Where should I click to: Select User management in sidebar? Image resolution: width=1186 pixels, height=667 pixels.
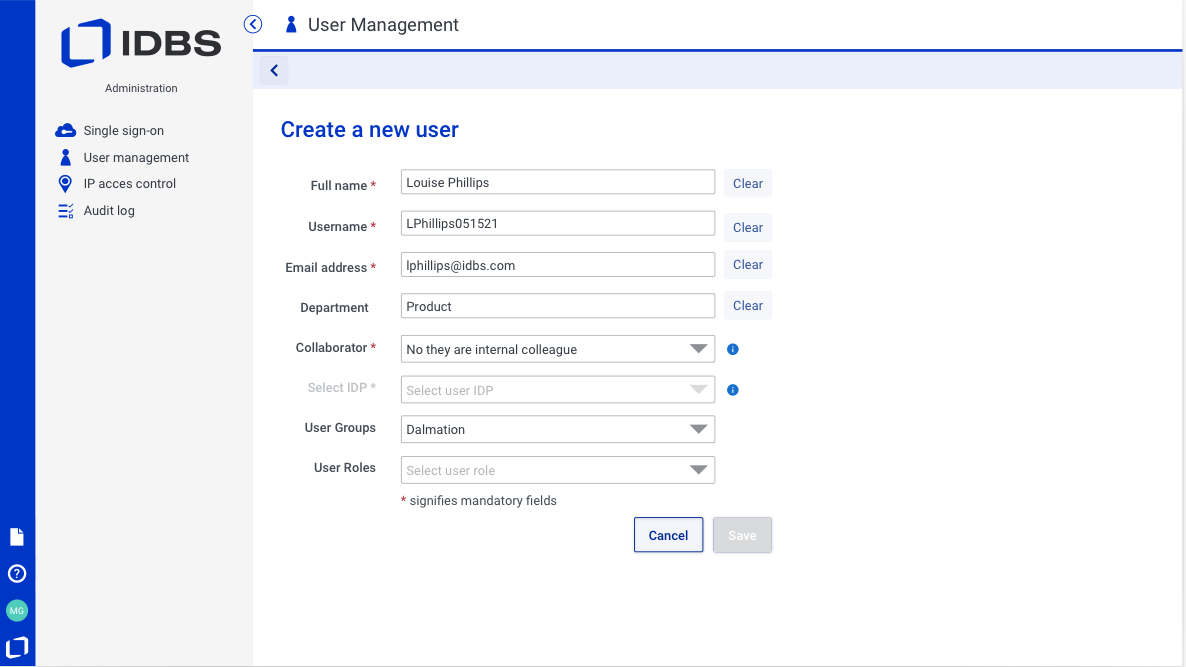pos(135,158)
